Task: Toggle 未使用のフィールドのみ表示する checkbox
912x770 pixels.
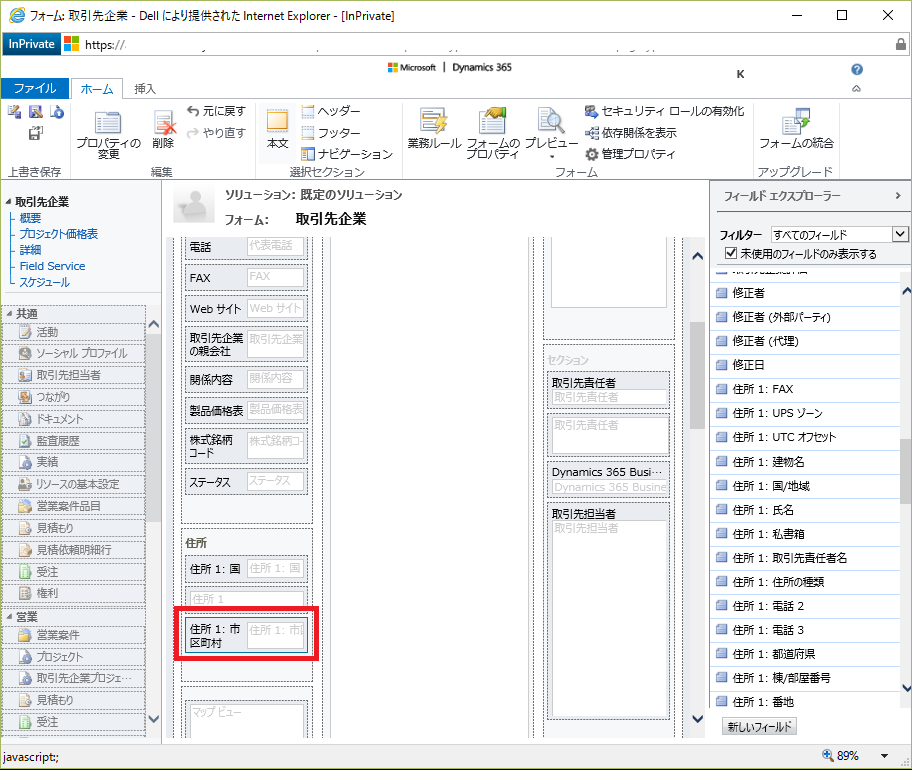Action: [731, 253]
